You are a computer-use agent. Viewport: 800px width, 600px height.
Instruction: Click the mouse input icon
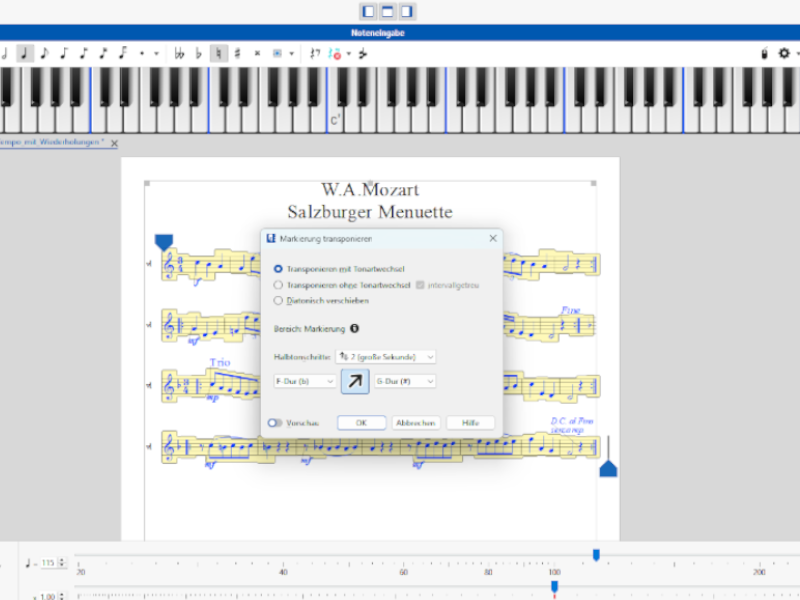764,53
